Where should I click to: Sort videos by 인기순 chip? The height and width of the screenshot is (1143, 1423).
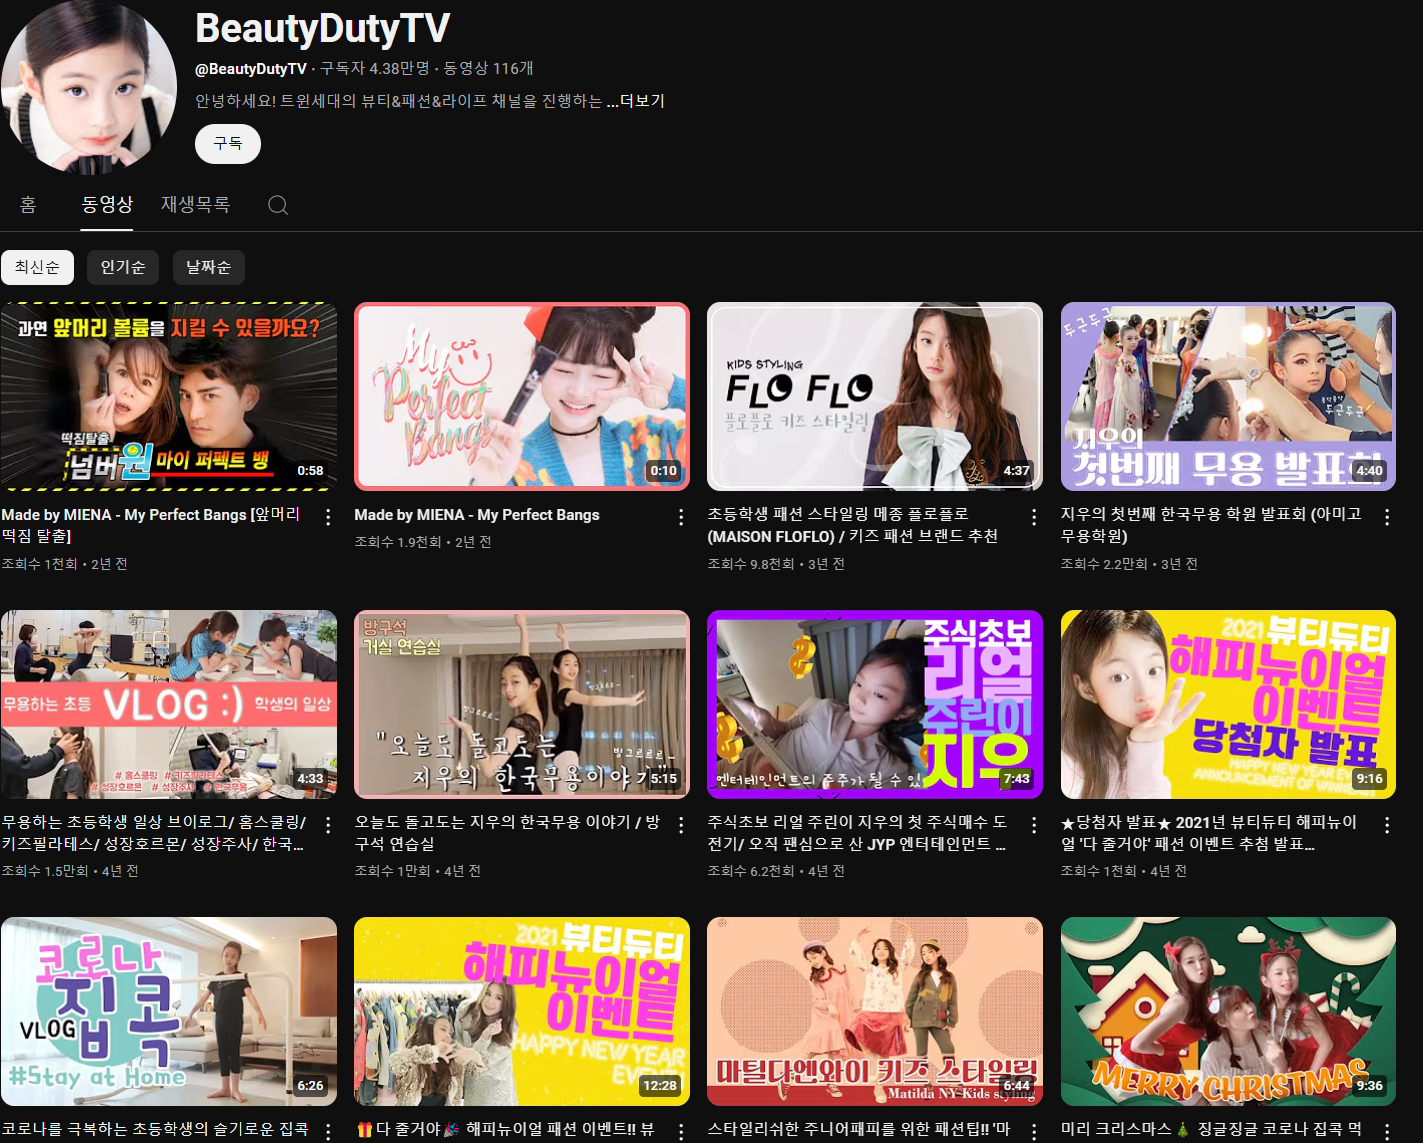click(123, 267)
